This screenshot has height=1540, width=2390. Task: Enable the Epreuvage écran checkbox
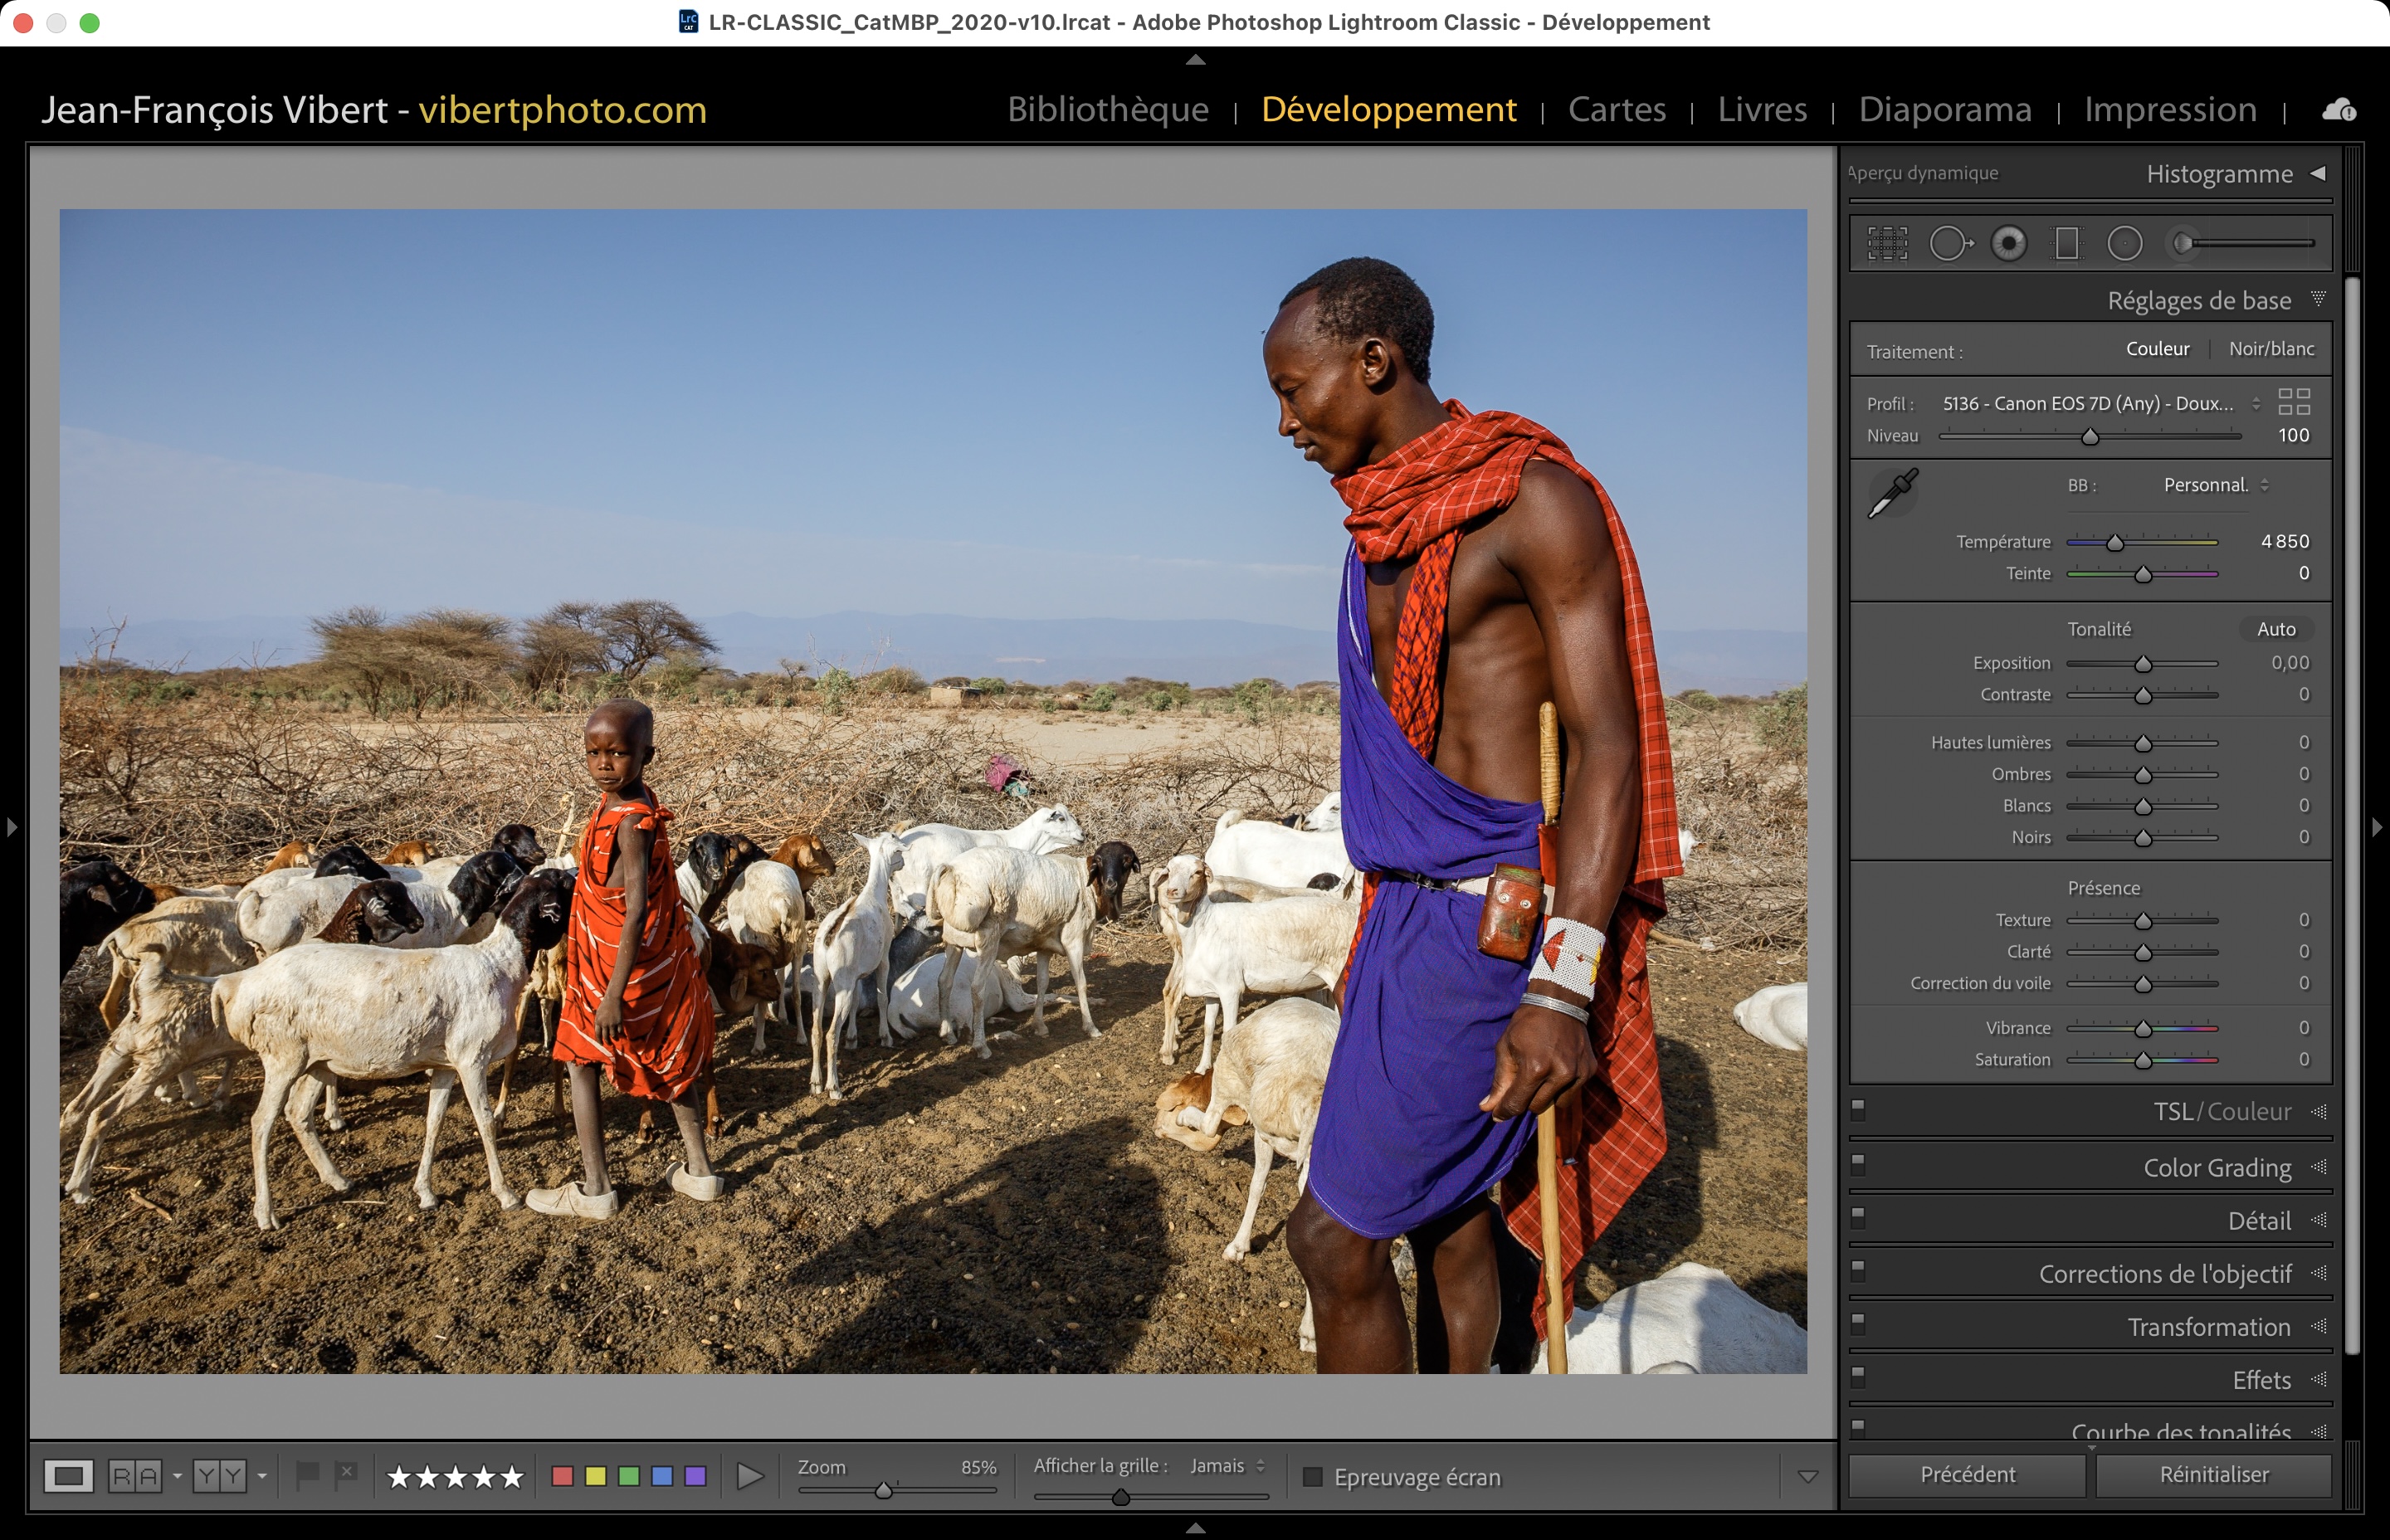click(1313, 1477)
